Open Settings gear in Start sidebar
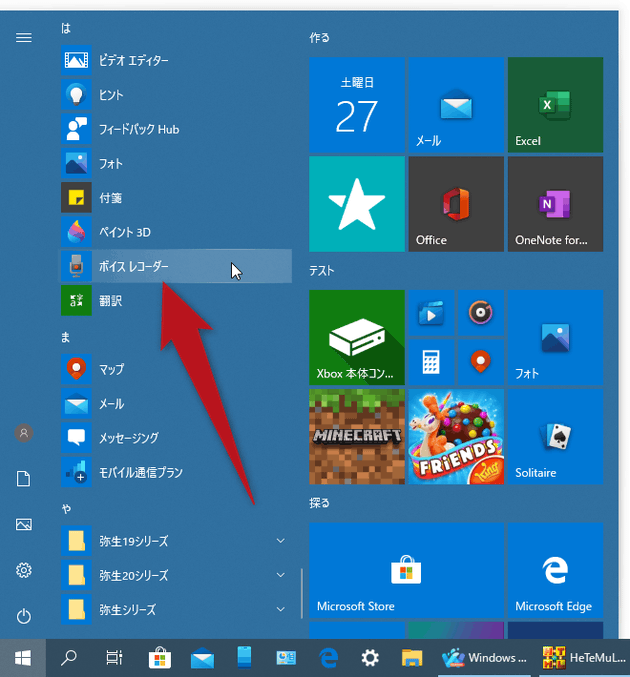This screenshot has width=630, height=677. (24, 570)
